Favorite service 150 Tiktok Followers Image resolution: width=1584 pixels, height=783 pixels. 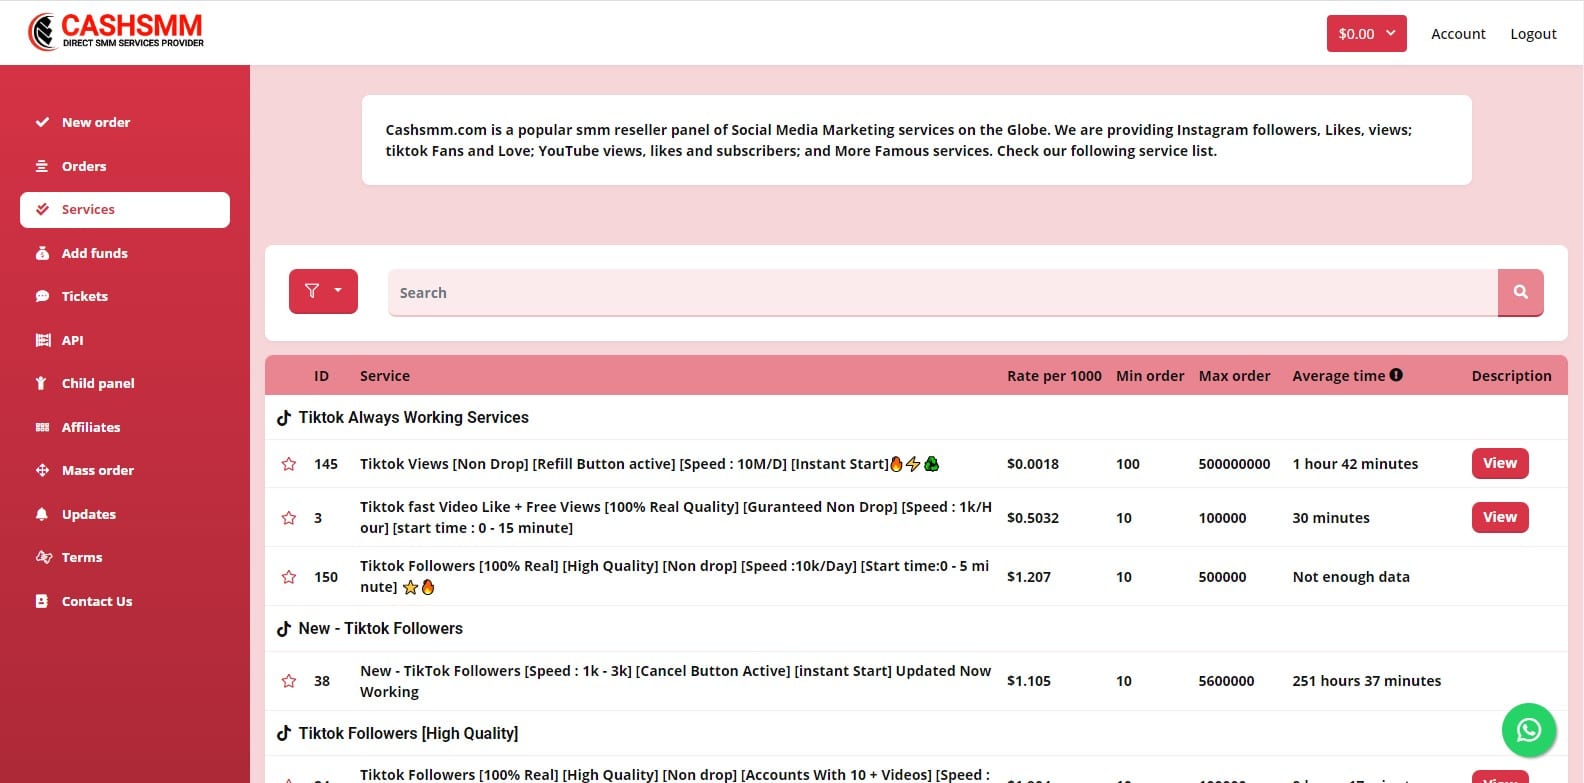[289, 577]
